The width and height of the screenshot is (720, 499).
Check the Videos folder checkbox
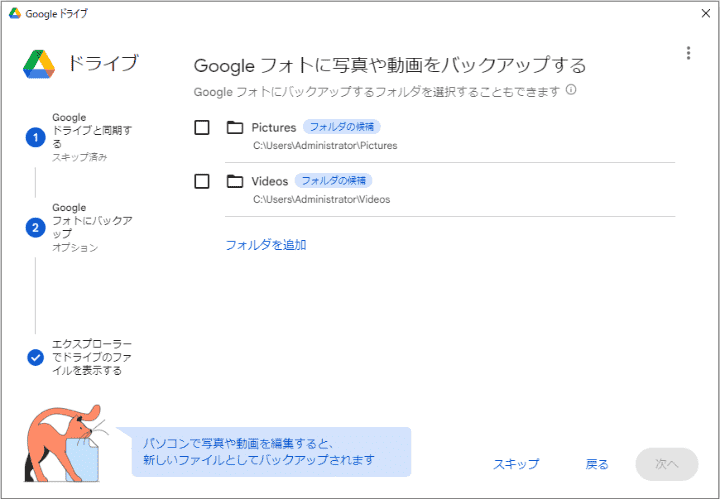pyautogui.click(x=202, y=181)
